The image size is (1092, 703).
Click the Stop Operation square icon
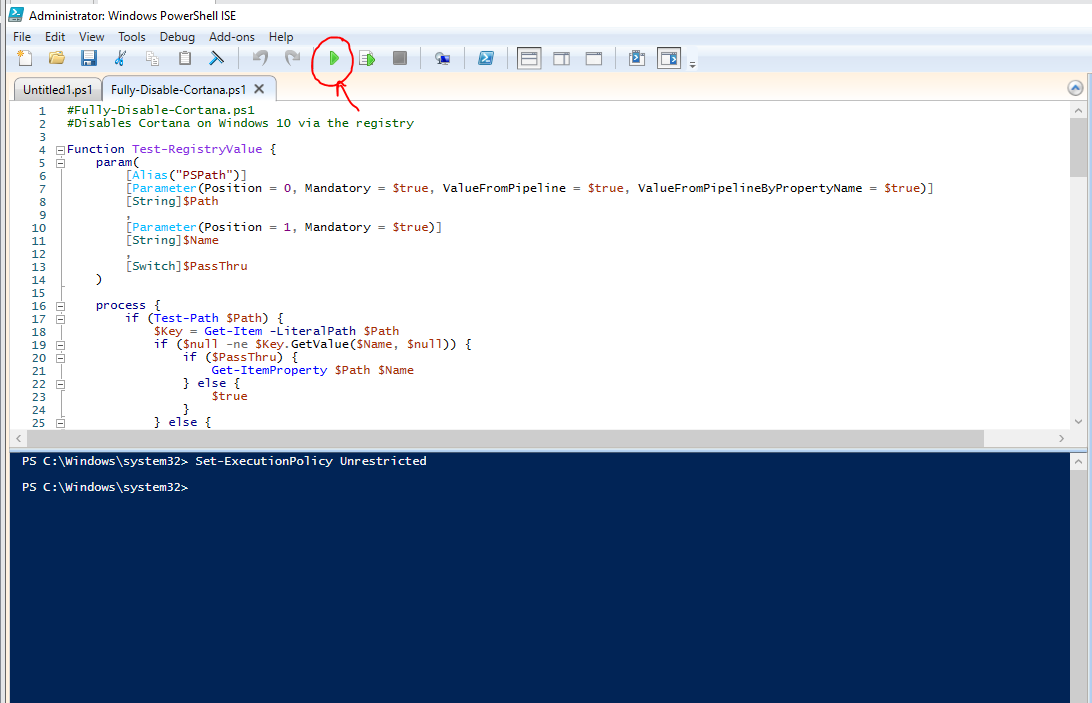(400, 59)
